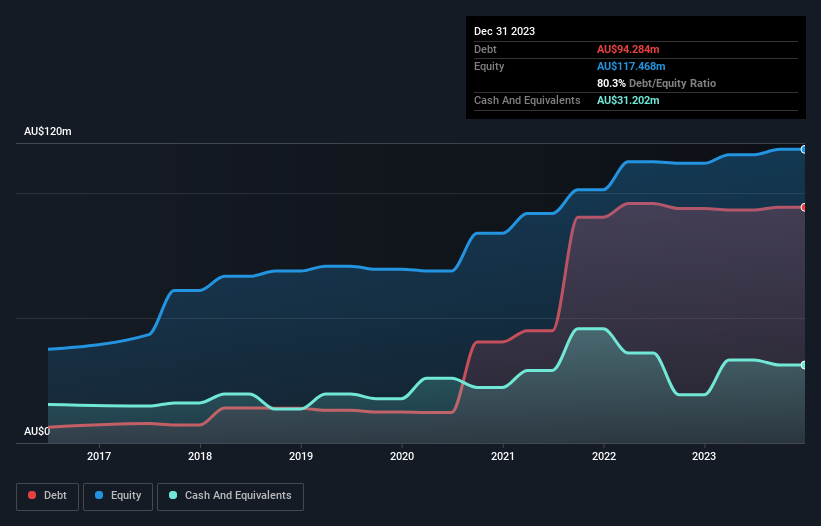
Task: Click the teal Cash And Equivalents legend dot
Action: [173, 495]
